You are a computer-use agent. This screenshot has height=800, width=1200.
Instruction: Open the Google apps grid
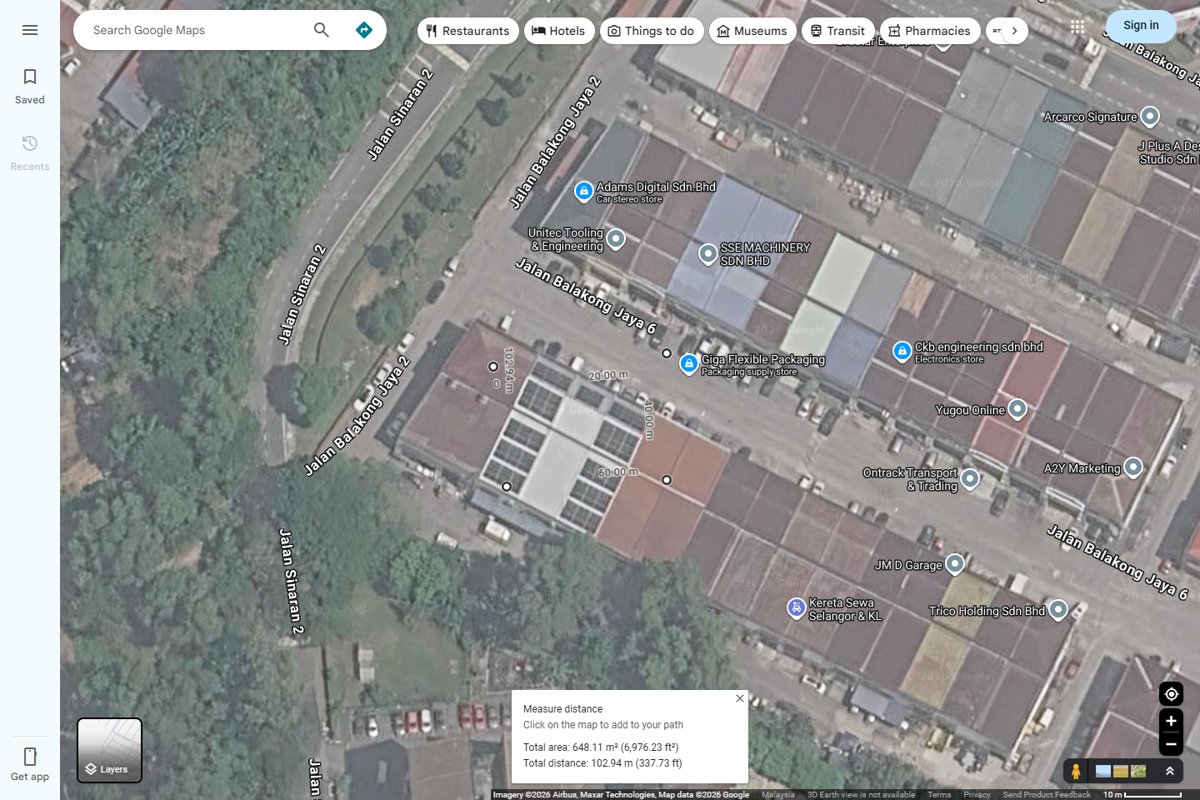[1077, 27]
